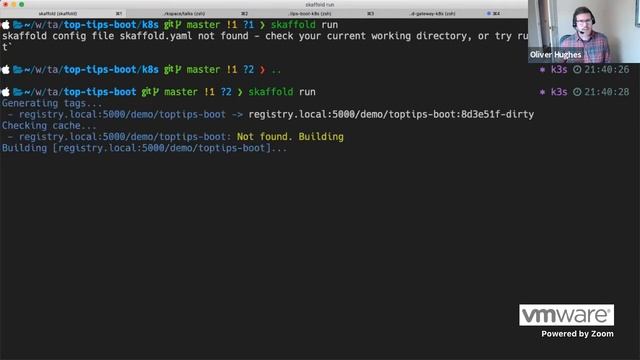Click the vmware logo

point(567,315)
